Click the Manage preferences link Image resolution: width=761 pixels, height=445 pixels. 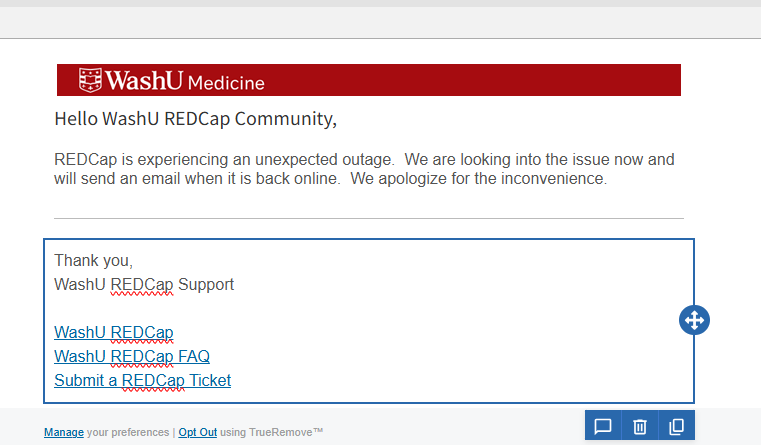point(64,432)
